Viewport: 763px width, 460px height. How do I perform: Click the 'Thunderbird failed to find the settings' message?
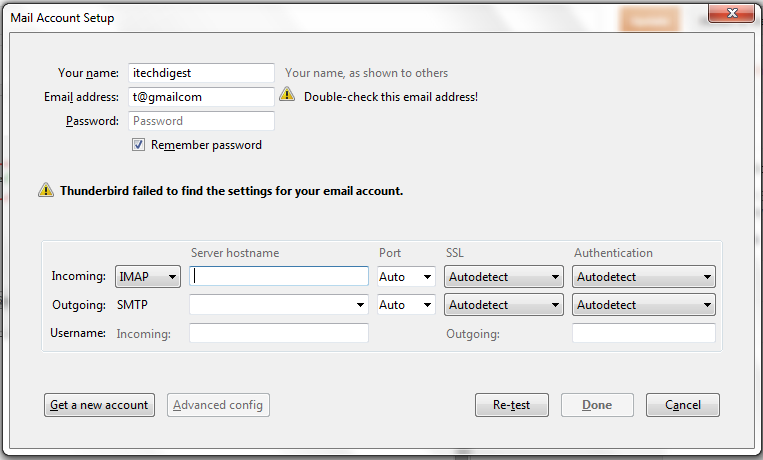point(232,191)
